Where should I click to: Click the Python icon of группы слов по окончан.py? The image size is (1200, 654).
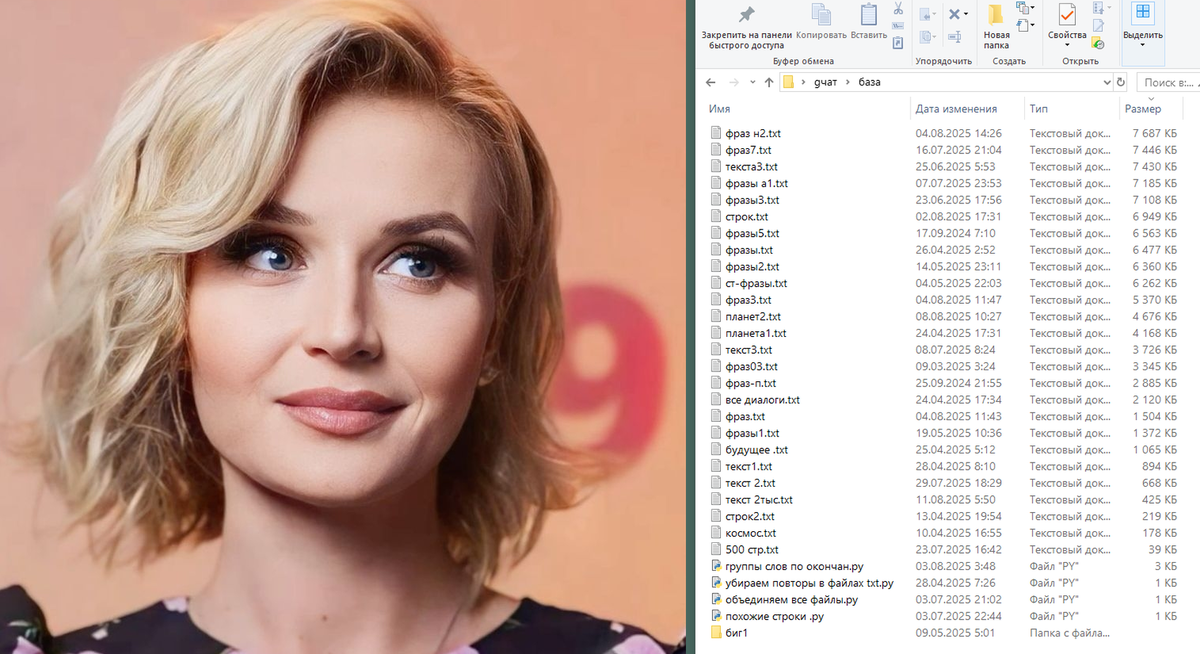(x=716, y=567)
